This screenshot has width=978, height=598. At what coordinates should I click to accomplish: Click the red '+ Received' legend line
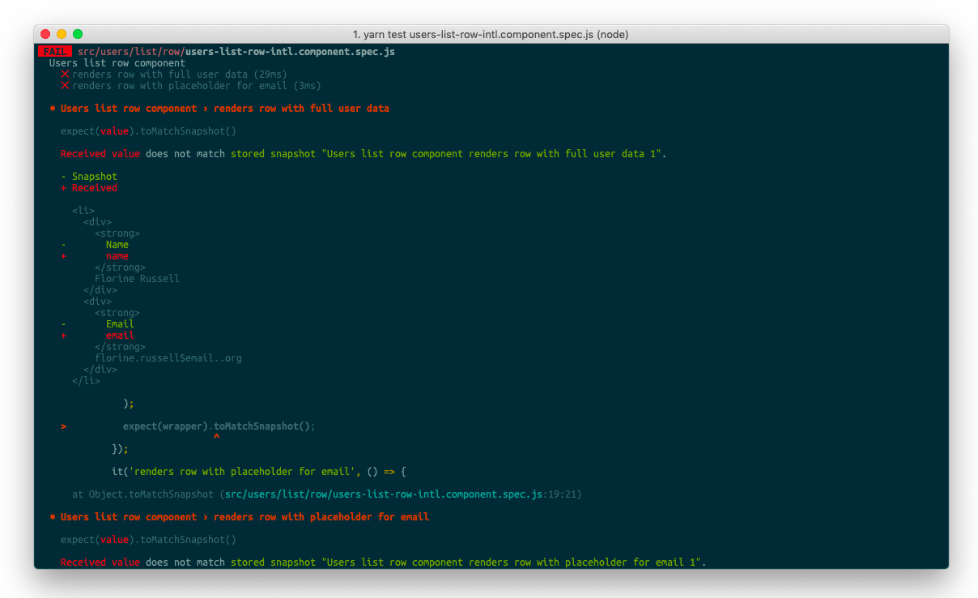pos(89,188)
